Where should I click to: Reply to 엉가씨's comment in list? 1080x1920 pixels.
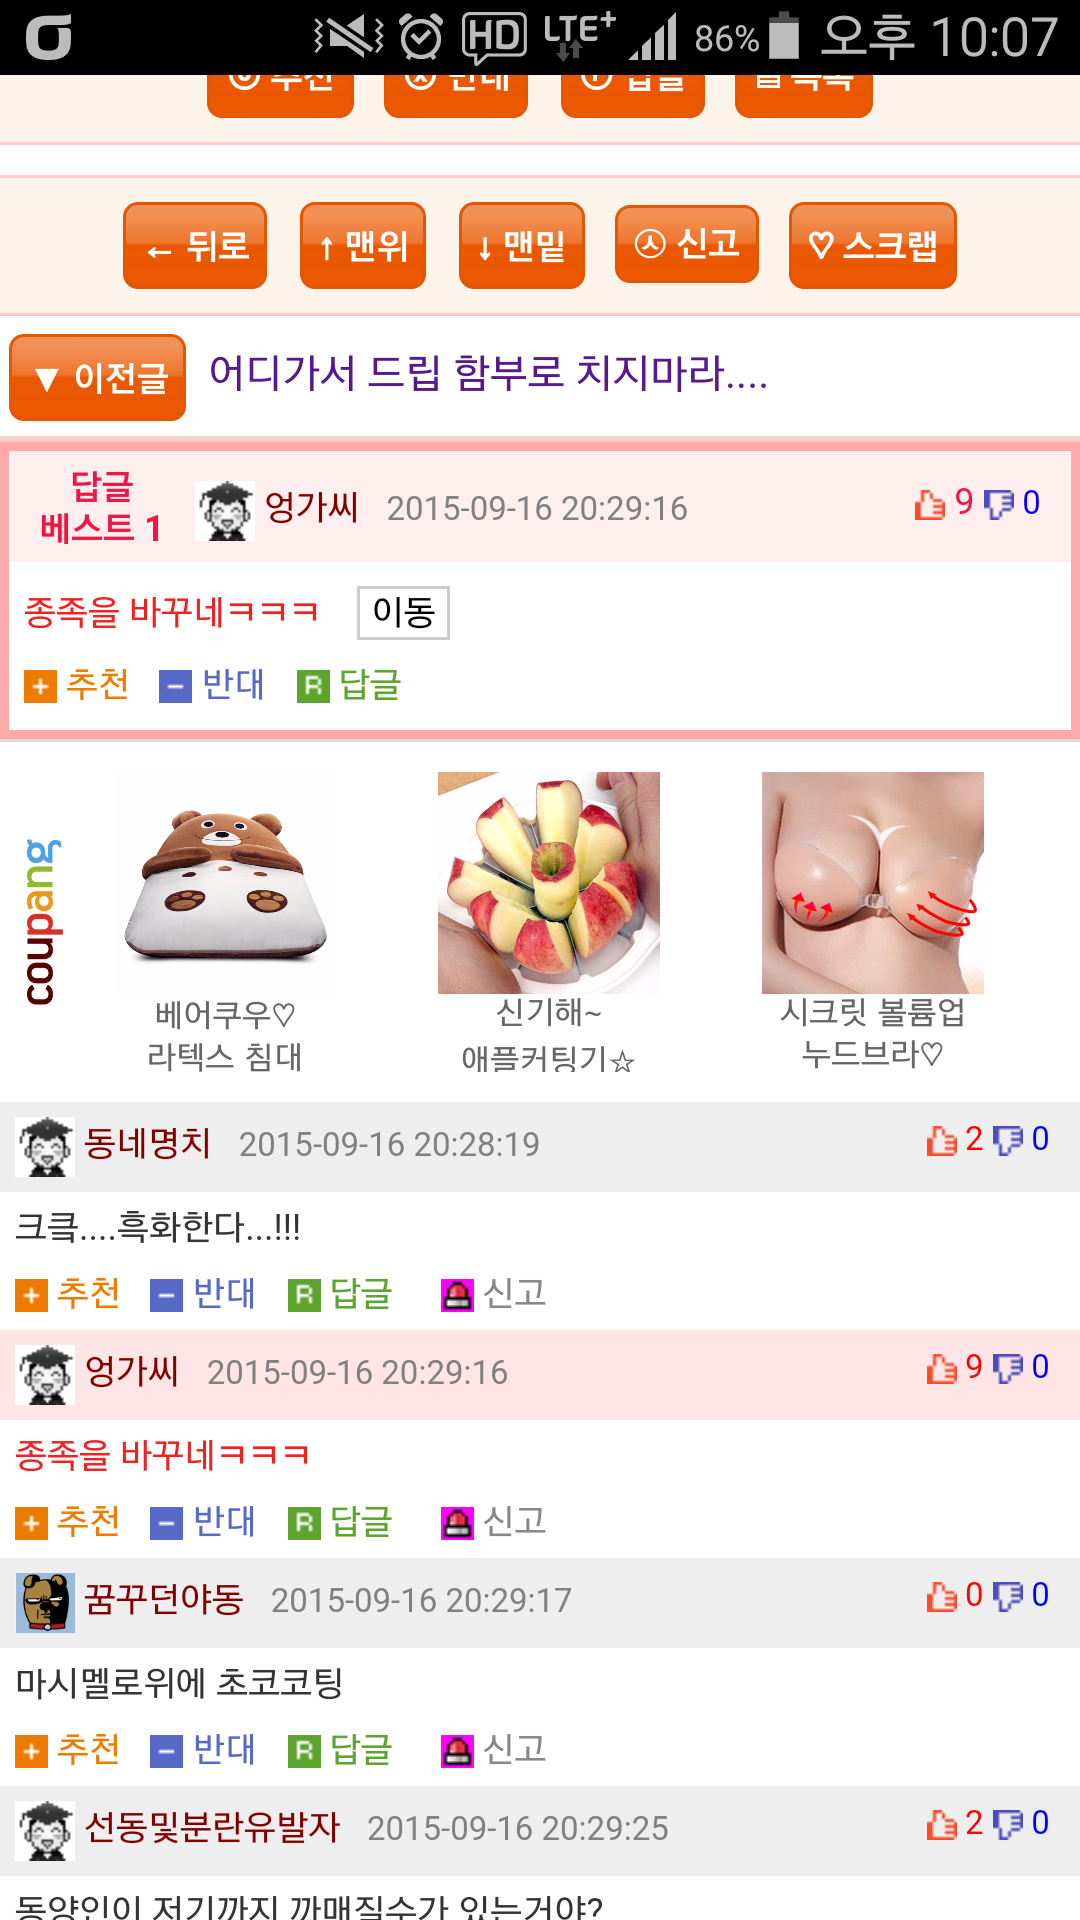coord(340,1522)
